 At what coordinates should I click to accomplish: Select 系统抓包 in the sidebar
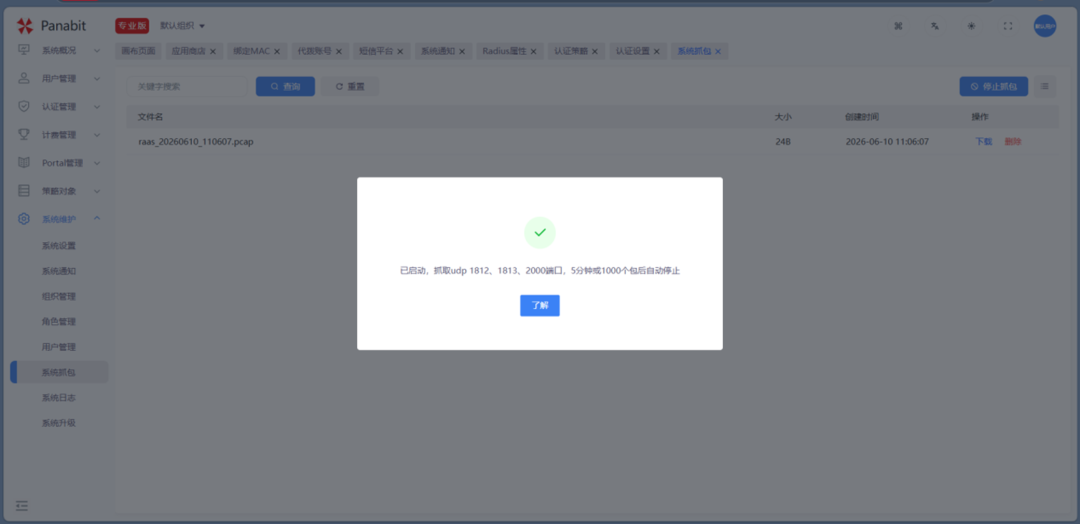[x=59, y=373]
